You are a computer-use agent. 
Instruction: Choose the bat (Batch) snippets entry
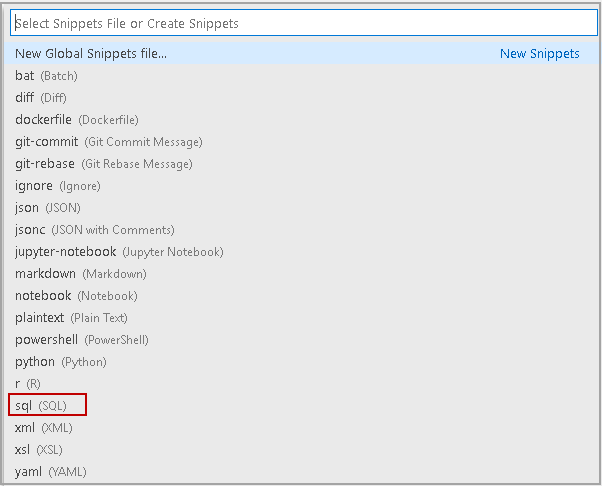point(46,76)
